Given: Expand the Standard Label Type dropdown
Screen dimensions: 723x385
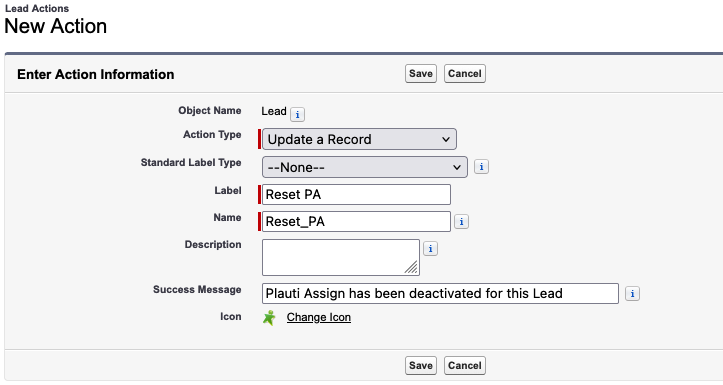Looking at the screenshot, I should pos(365,167).
